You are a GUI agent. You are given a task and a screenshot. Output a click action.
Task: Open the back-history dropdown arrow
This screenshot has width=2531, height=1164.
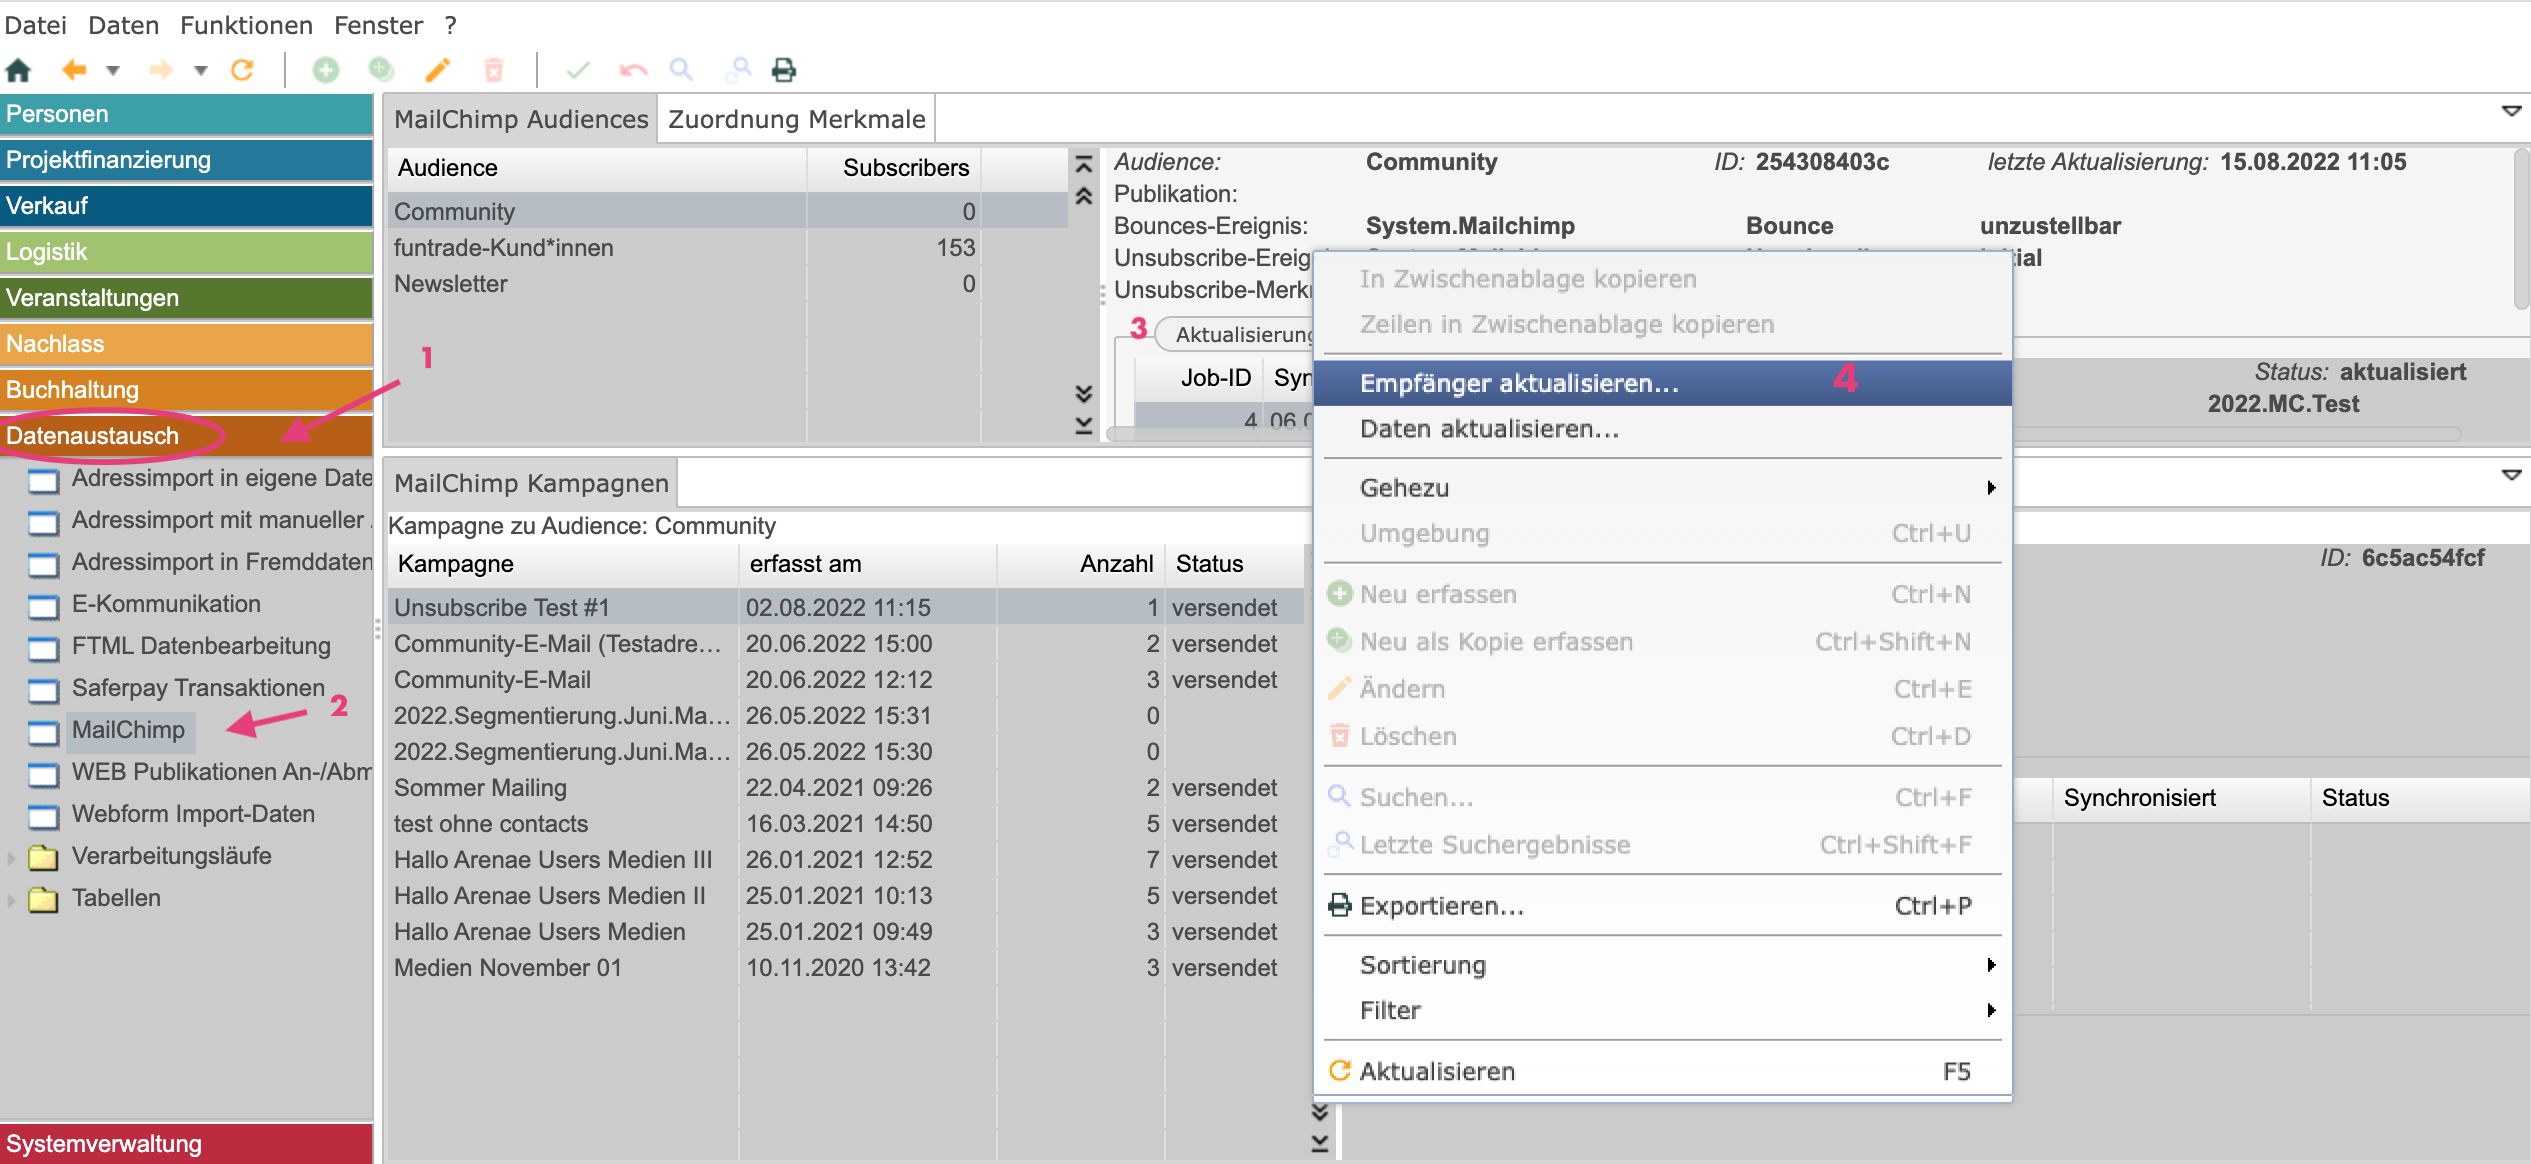113,70
